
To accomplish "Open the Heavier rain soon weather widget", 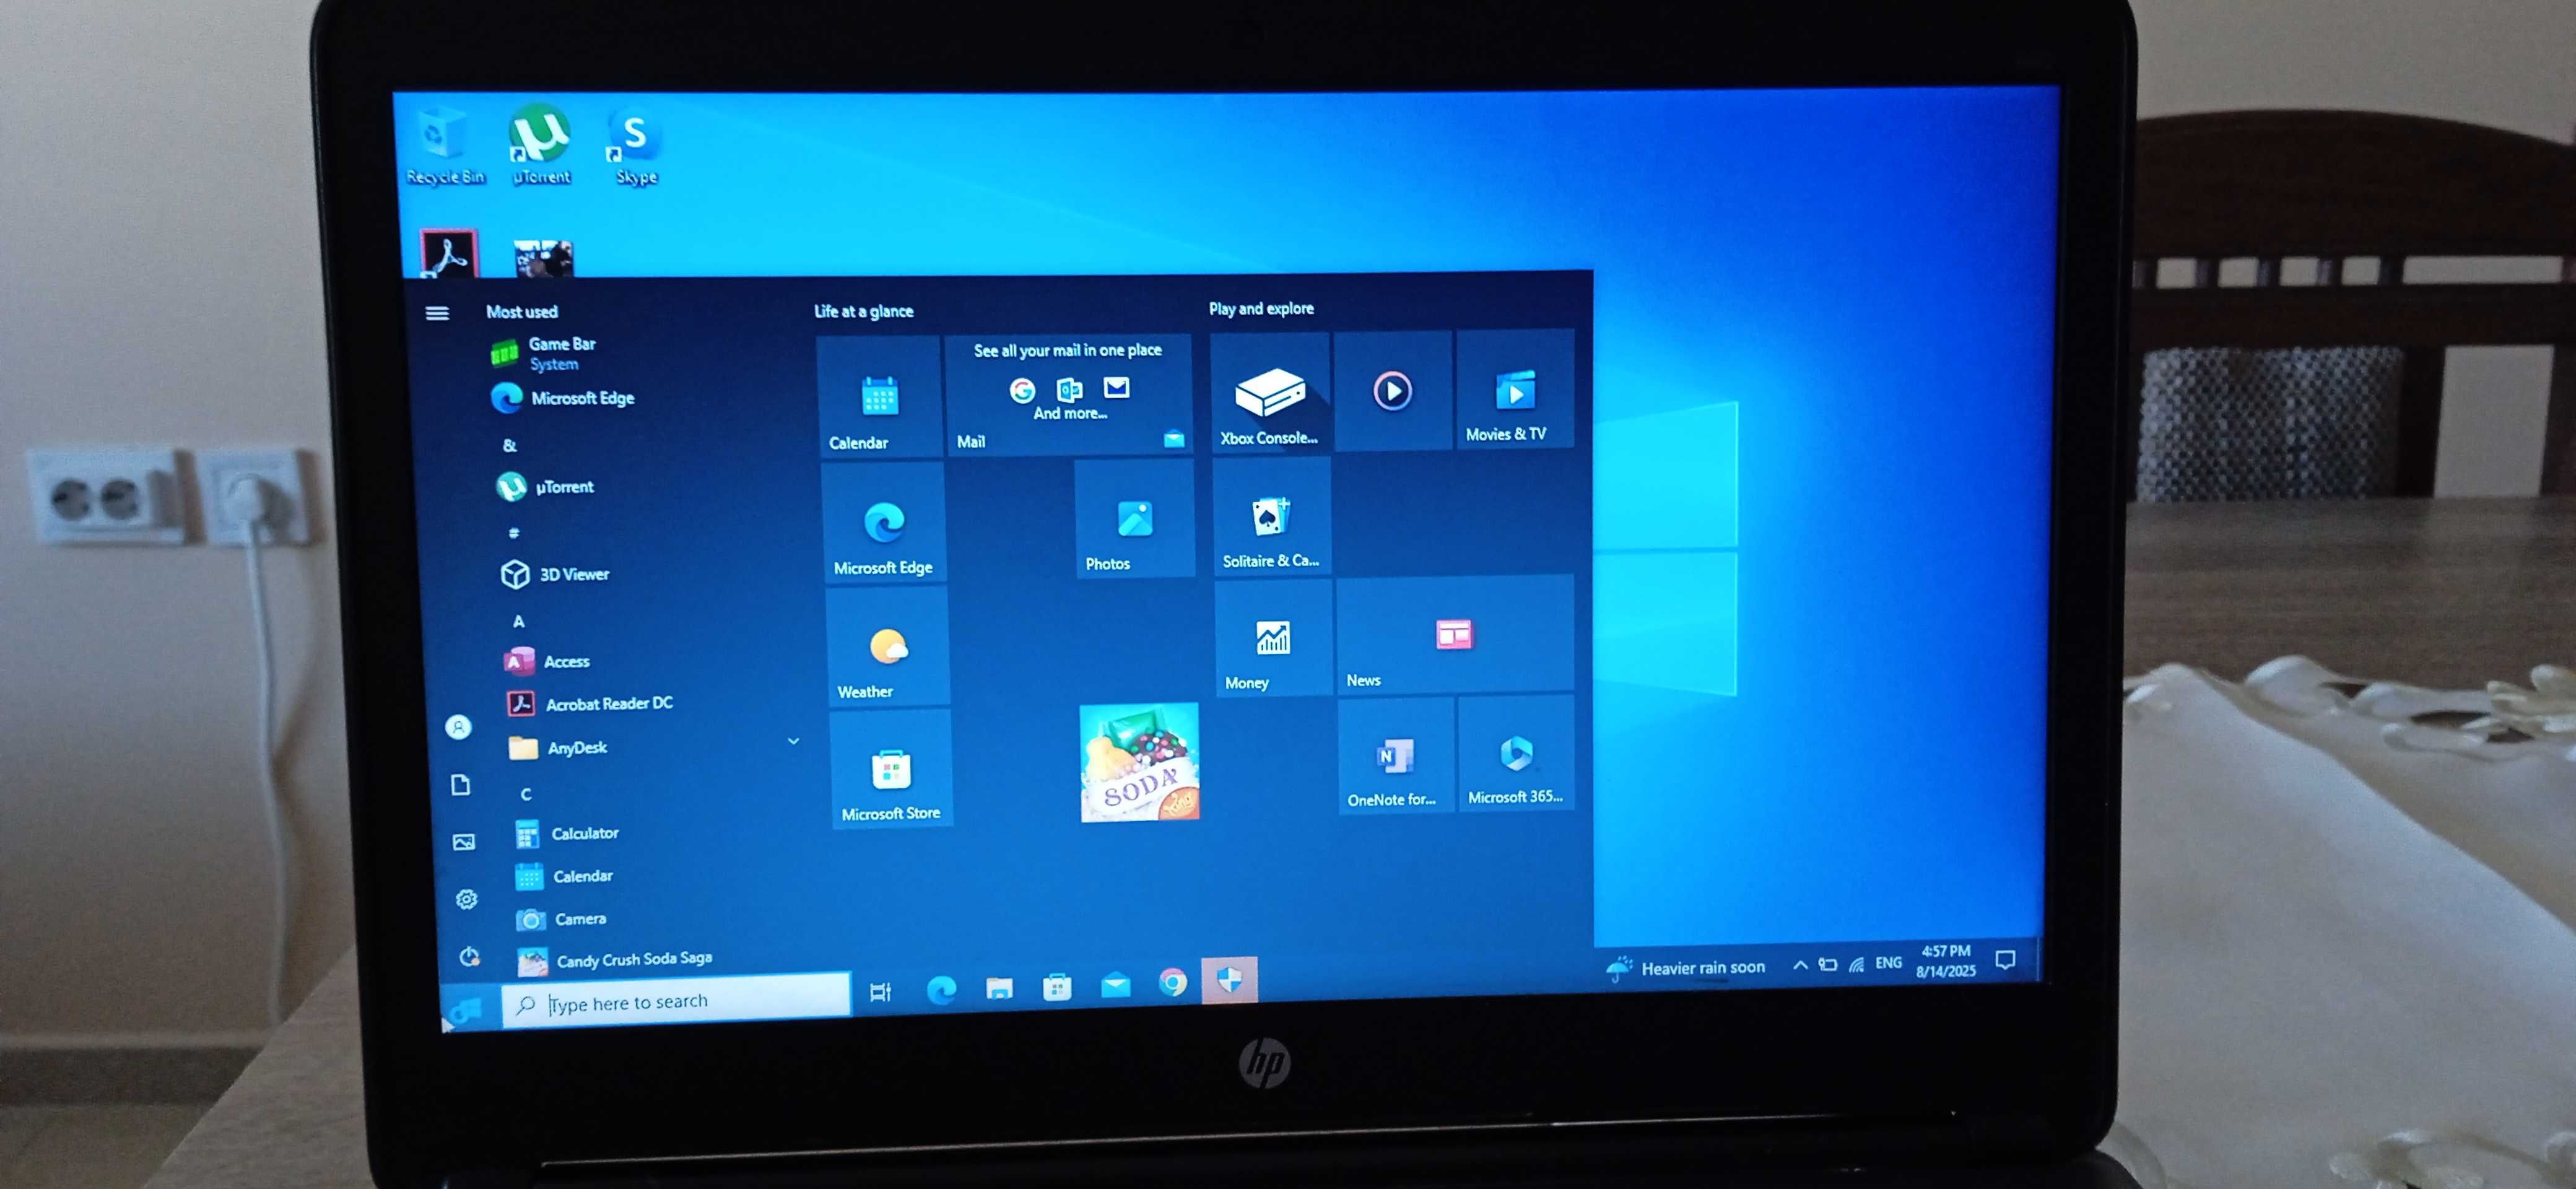I will 1686,968.
